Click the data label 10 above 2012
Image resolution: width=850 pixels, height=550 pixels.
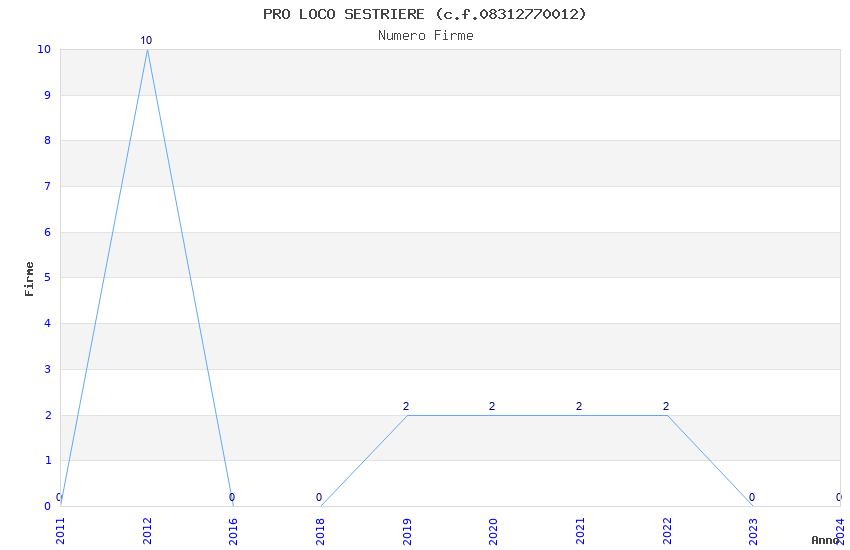point(146,41)
